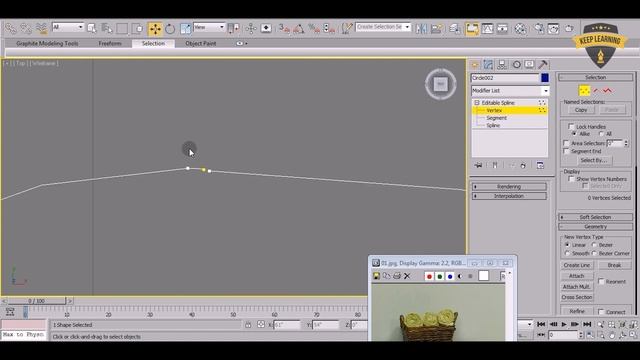Choose the Bezier Corner vertex type radio
This screenshot has width=640, height=360.
(x=594, y=253)
